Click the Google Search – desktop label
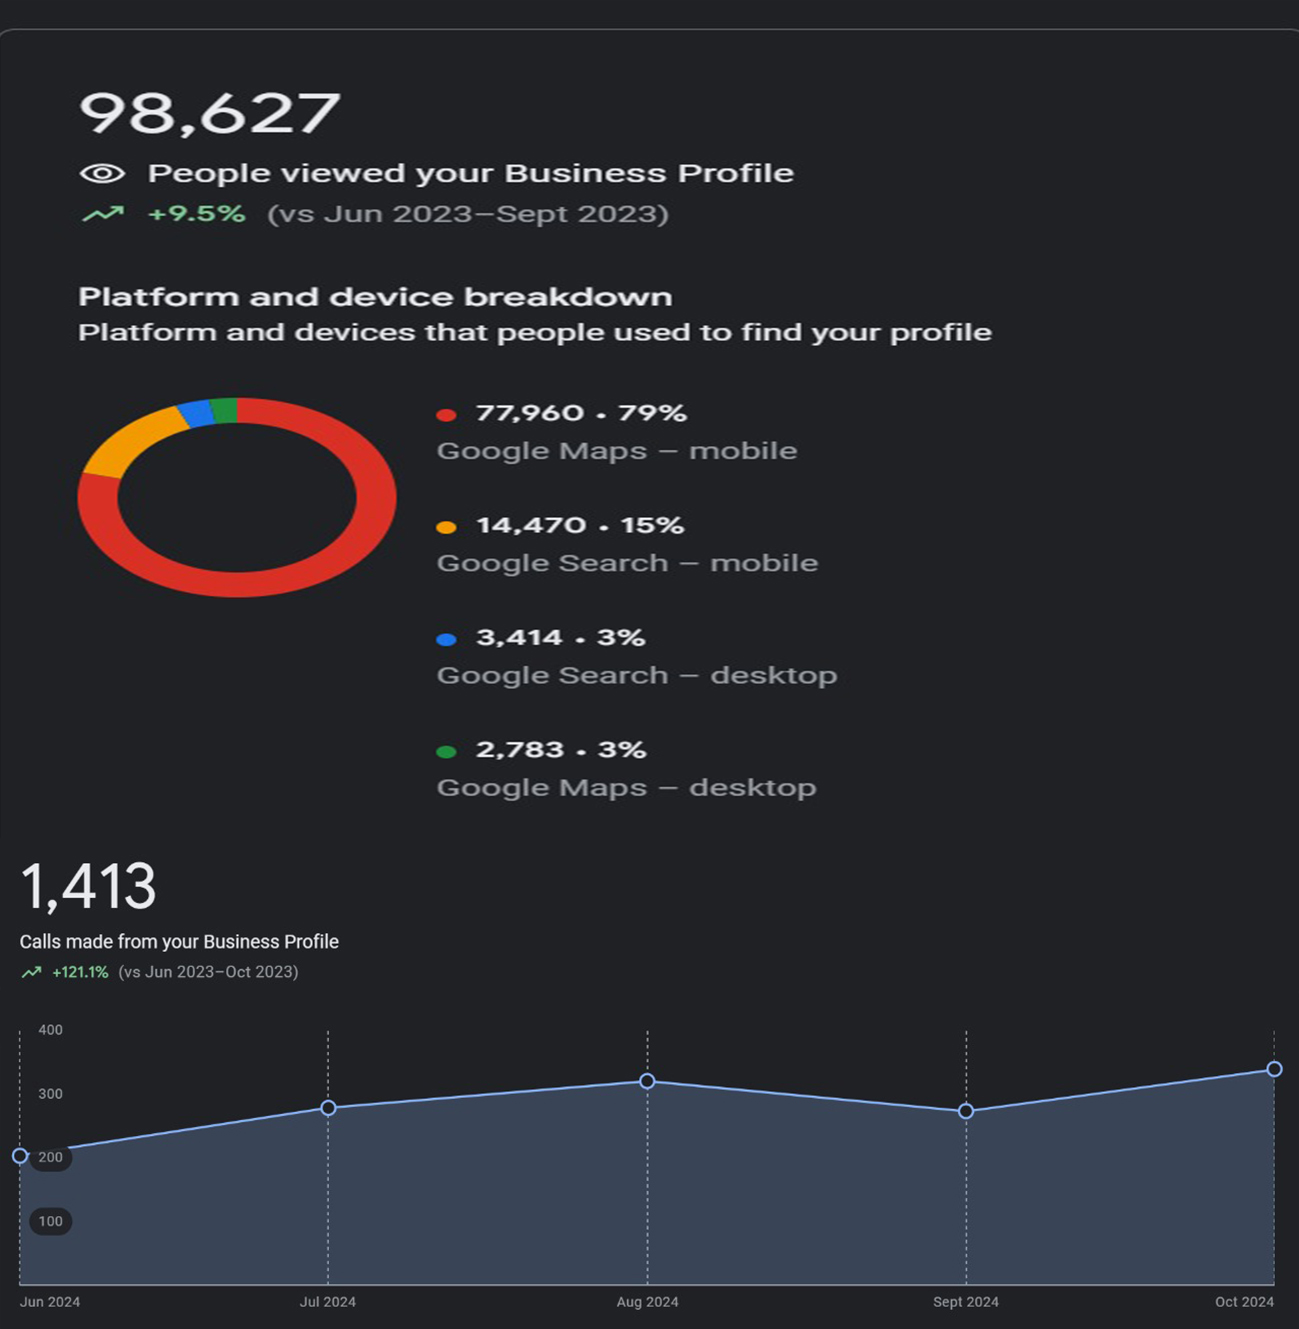This screenshot has height=1329, width=1299. (636, 676)
